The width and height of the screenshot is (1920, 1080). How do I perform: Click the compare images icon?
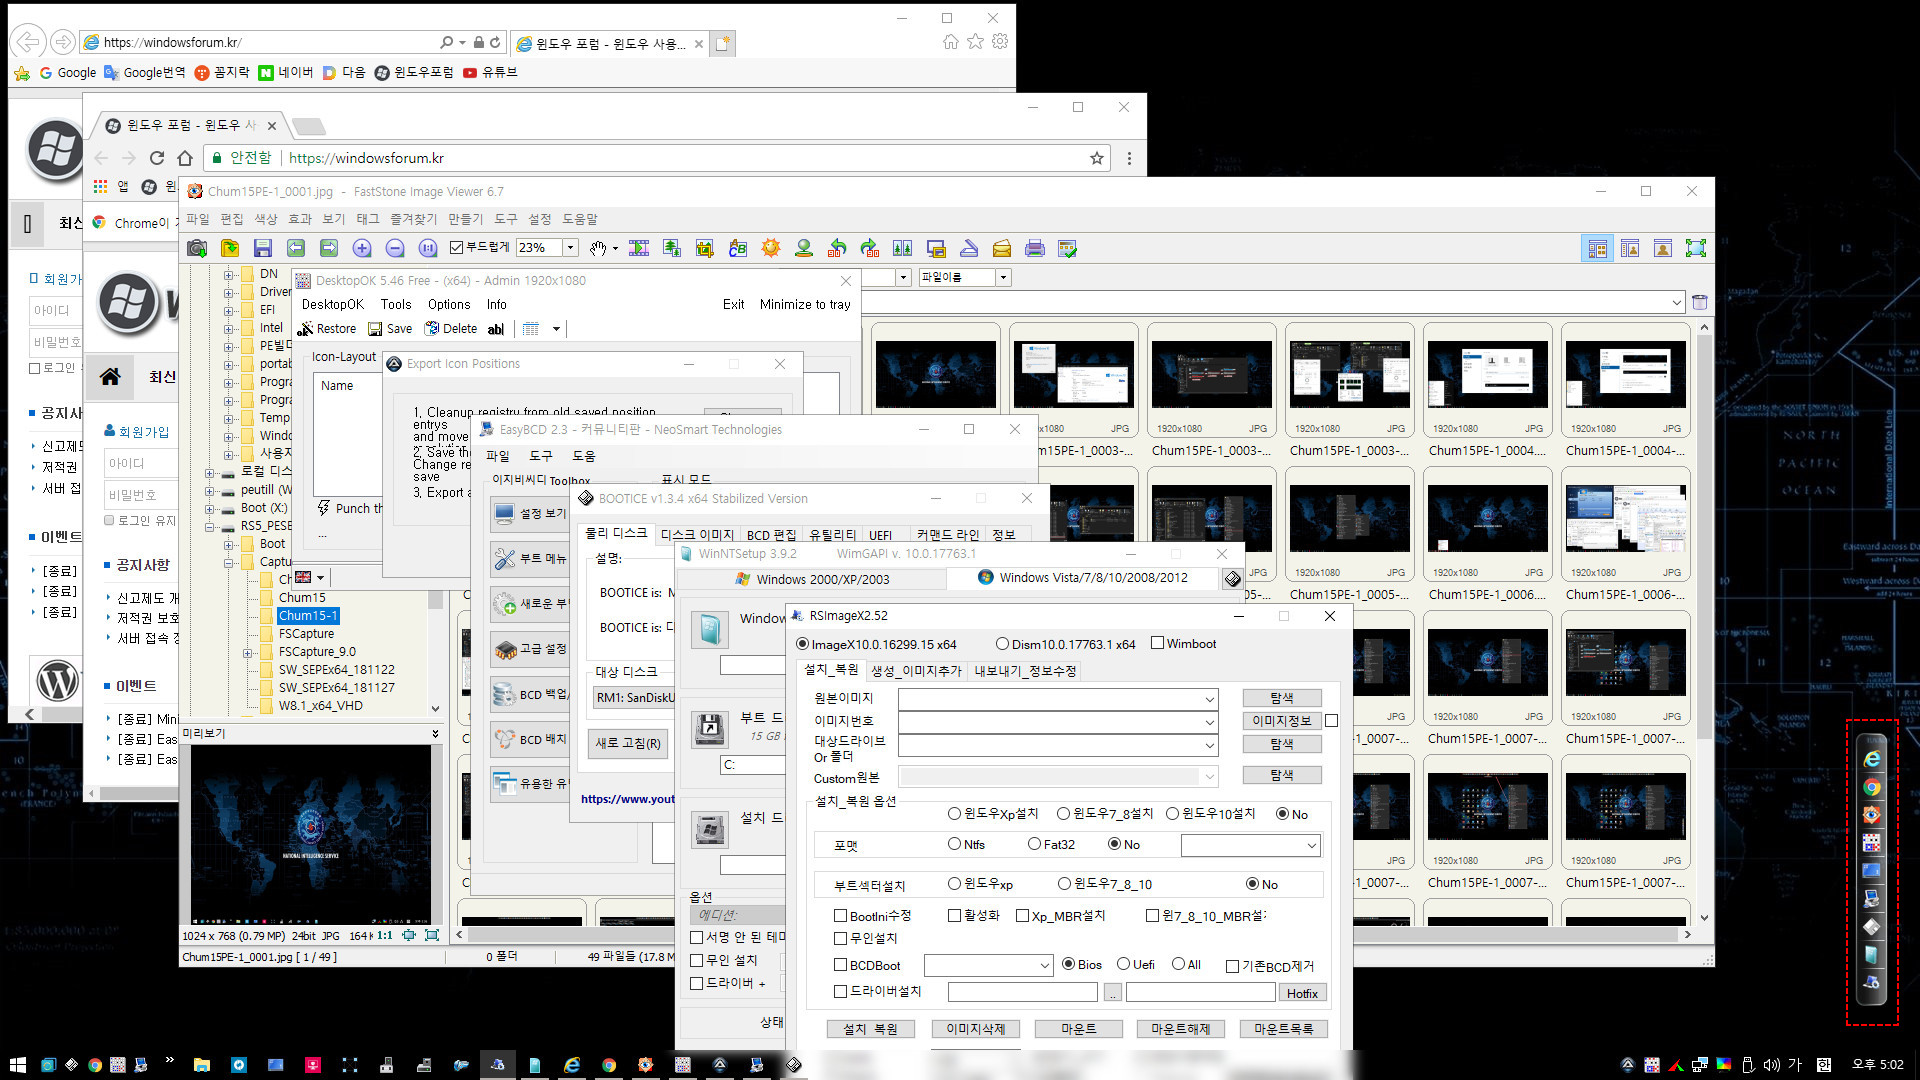coord(903,248)
